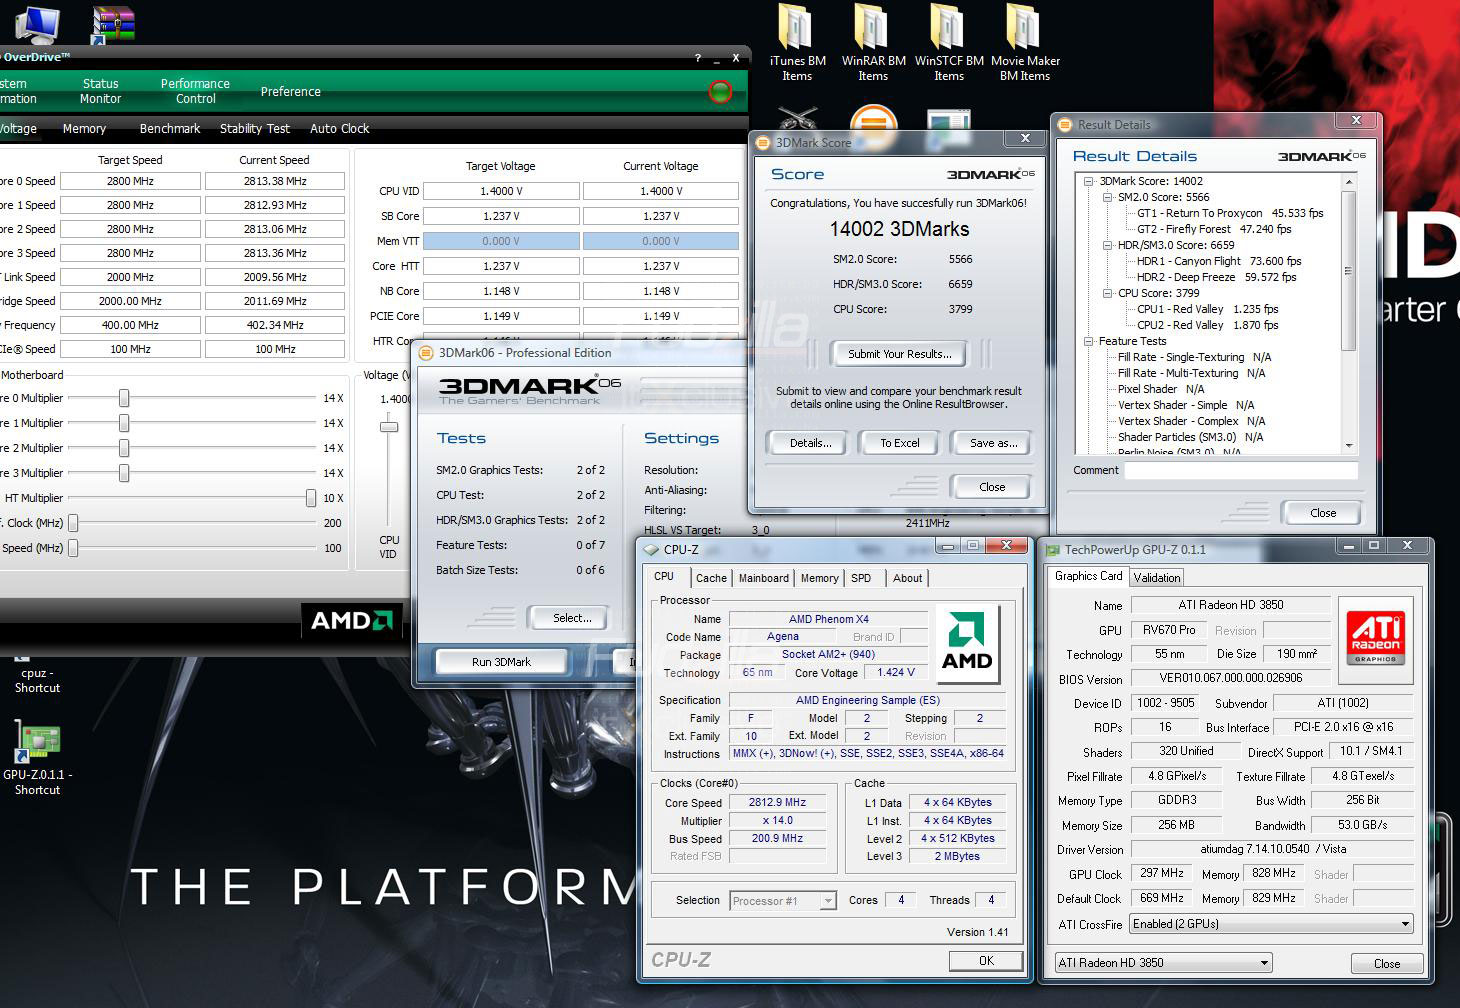Collapse the SM2.0 Score tree node
The width and height of the screenshot is (1460, 1008).
click(1108, 197)
